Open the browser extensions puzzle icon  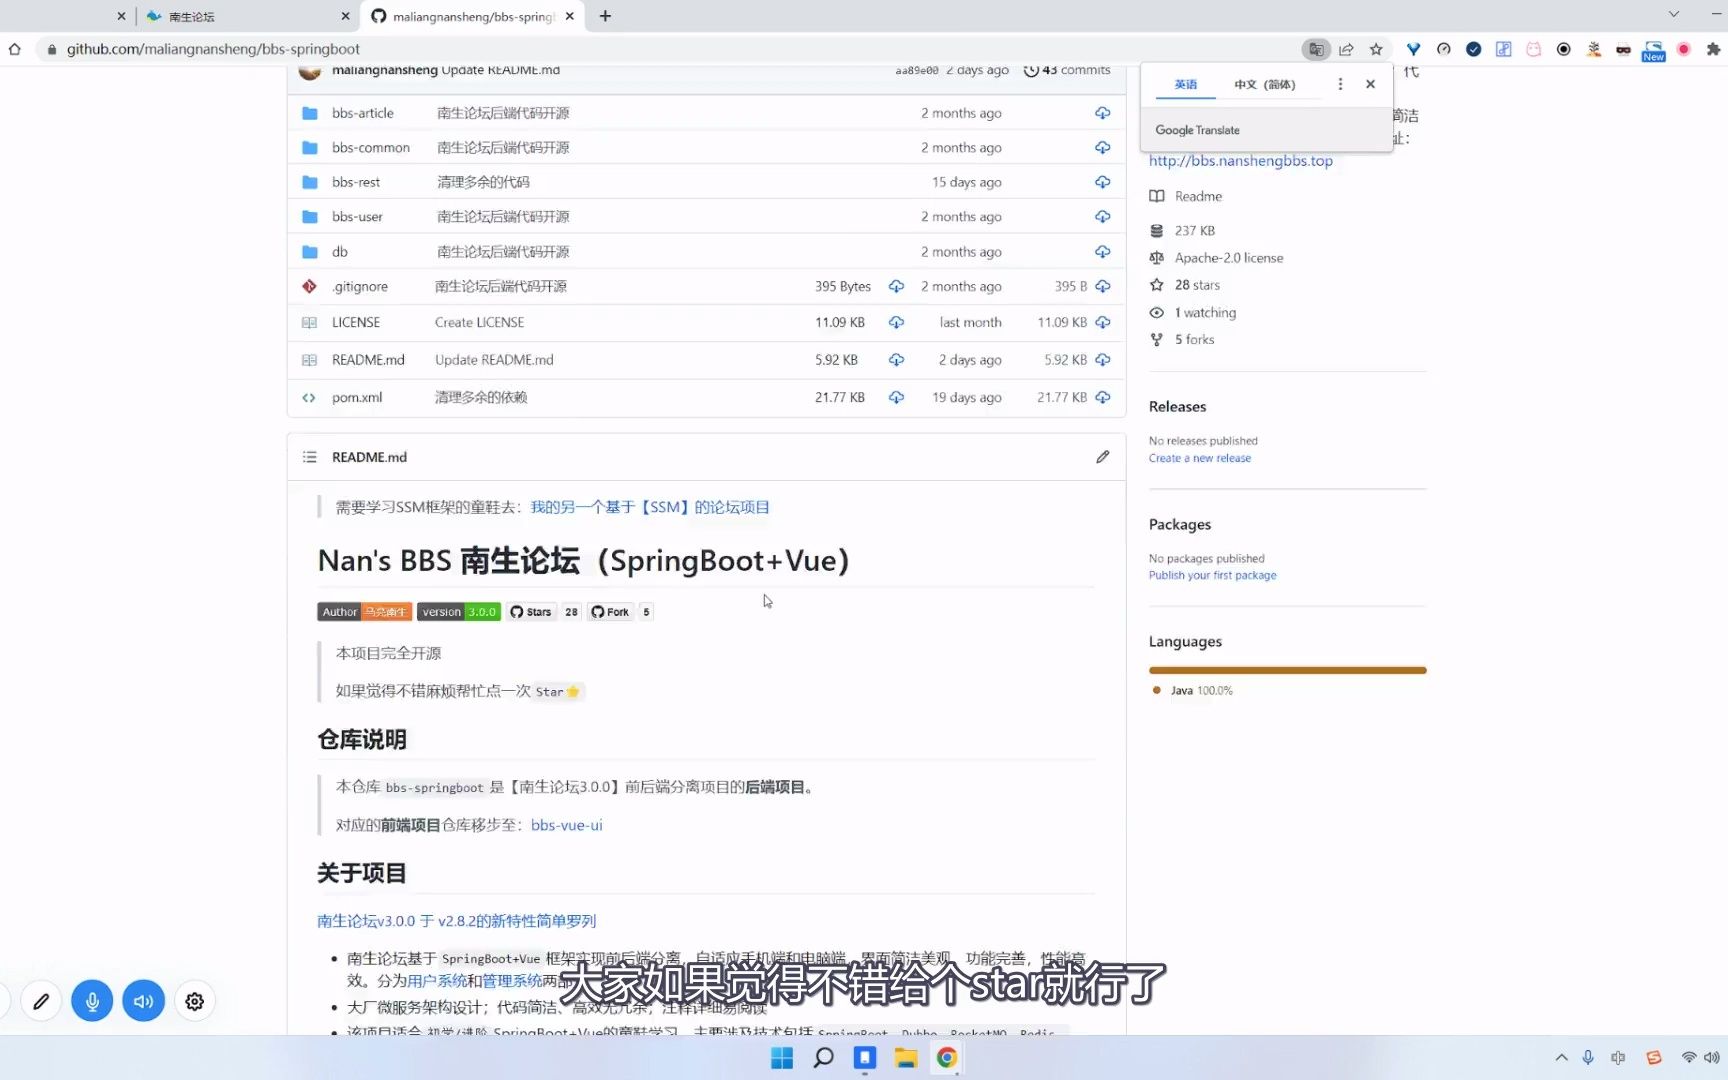coord(1713,49)
